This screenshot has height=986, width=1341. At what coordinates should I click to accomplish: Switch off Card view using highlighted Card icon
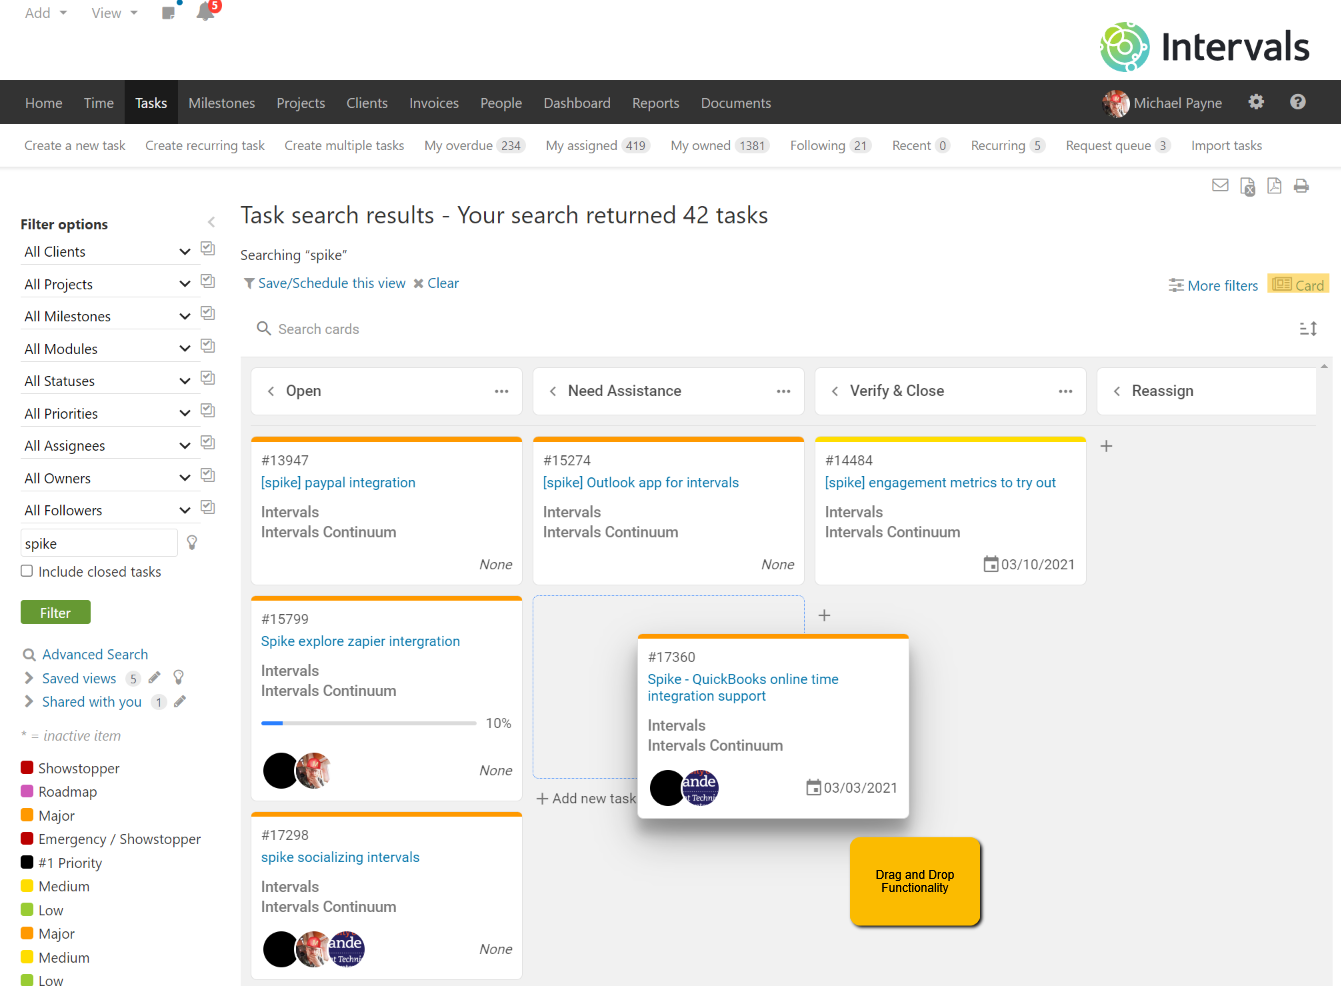[1298, 284]
